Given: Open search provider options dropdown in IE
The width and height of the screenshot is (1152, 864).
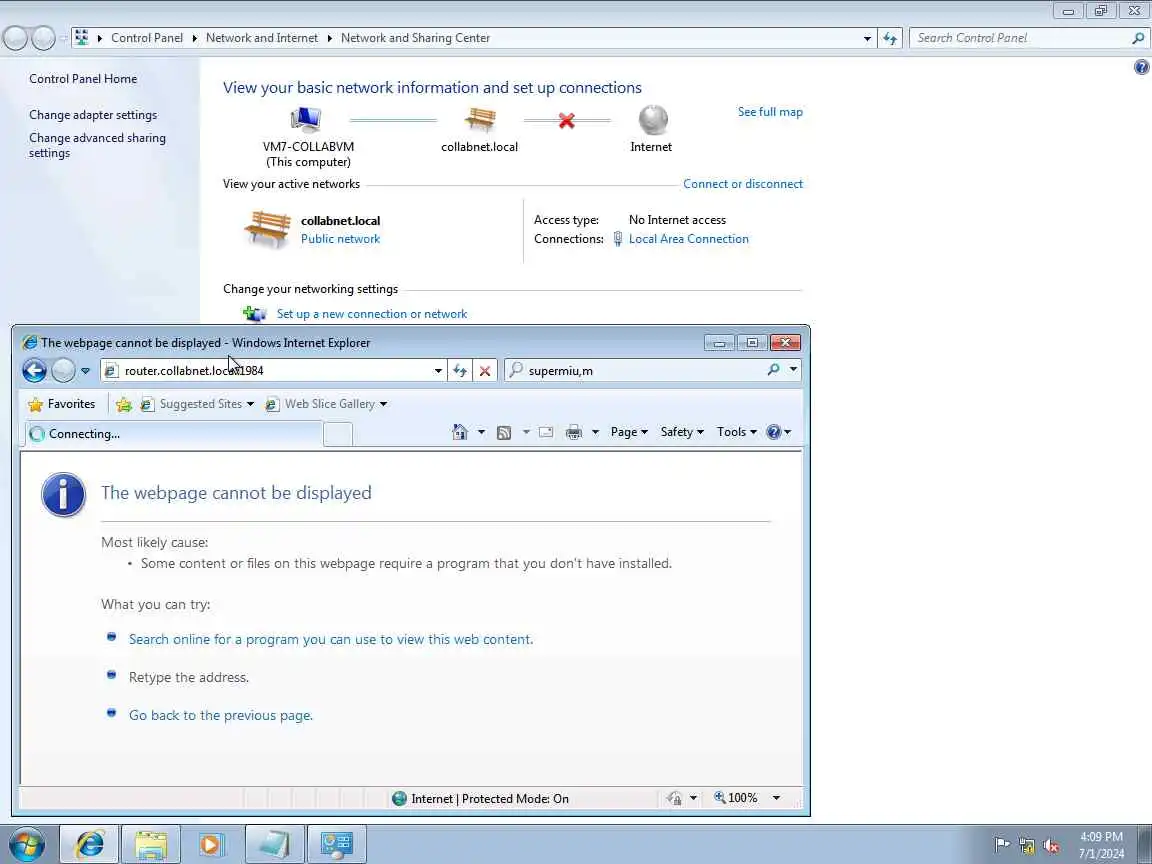Looking at the screenshot, I should click(x=793, y=370).
